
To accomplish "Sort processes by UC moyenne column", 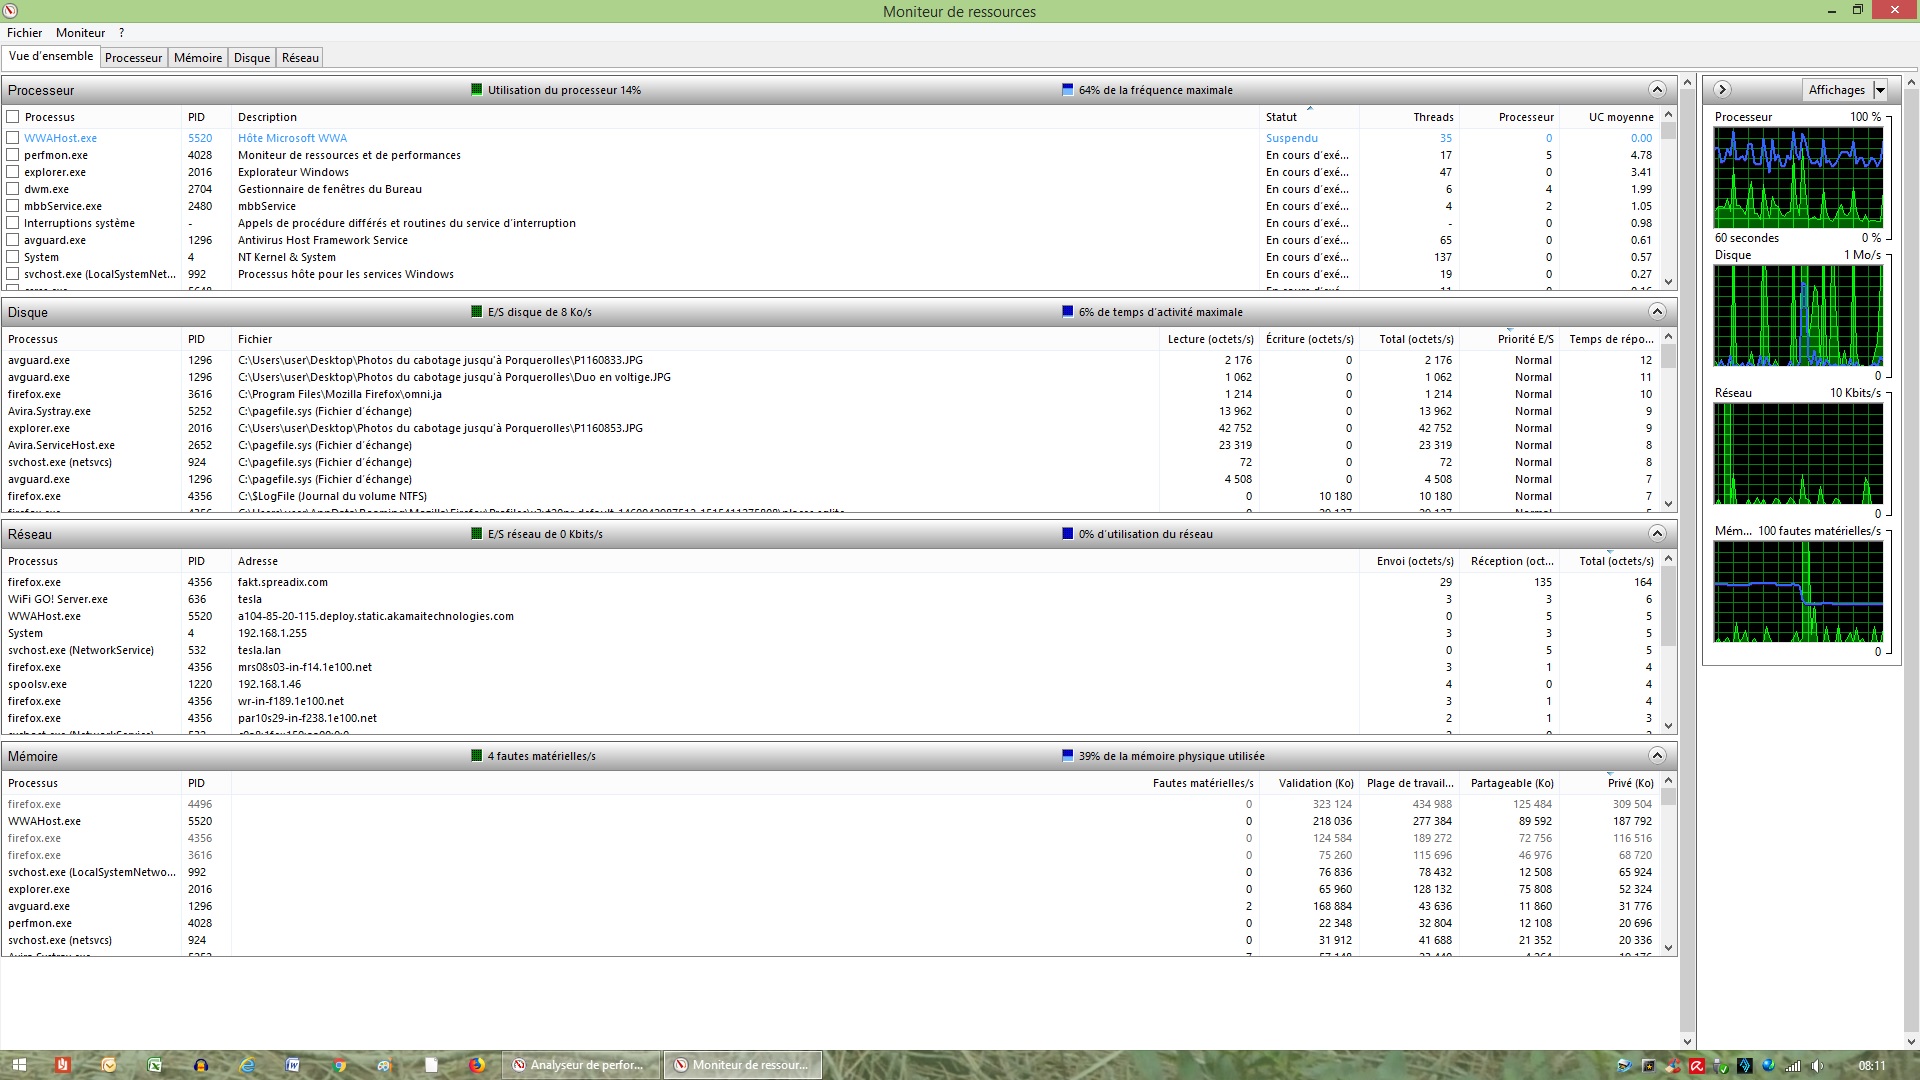I will (x=1620, y=117).
